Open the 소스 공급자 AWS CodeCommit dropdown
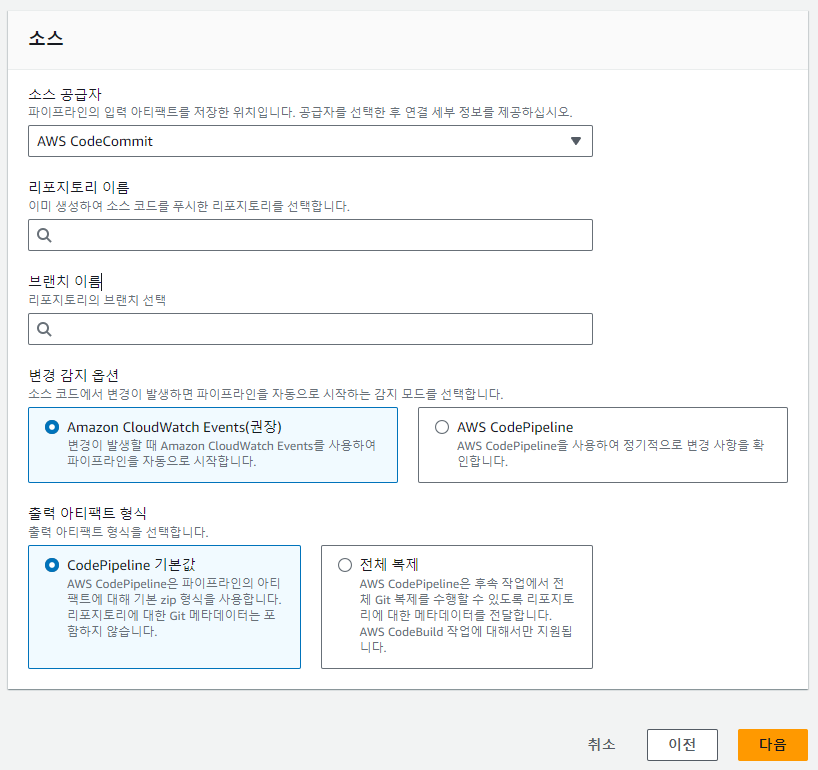This screenshot has width=818, height=770. click(310, 141)
